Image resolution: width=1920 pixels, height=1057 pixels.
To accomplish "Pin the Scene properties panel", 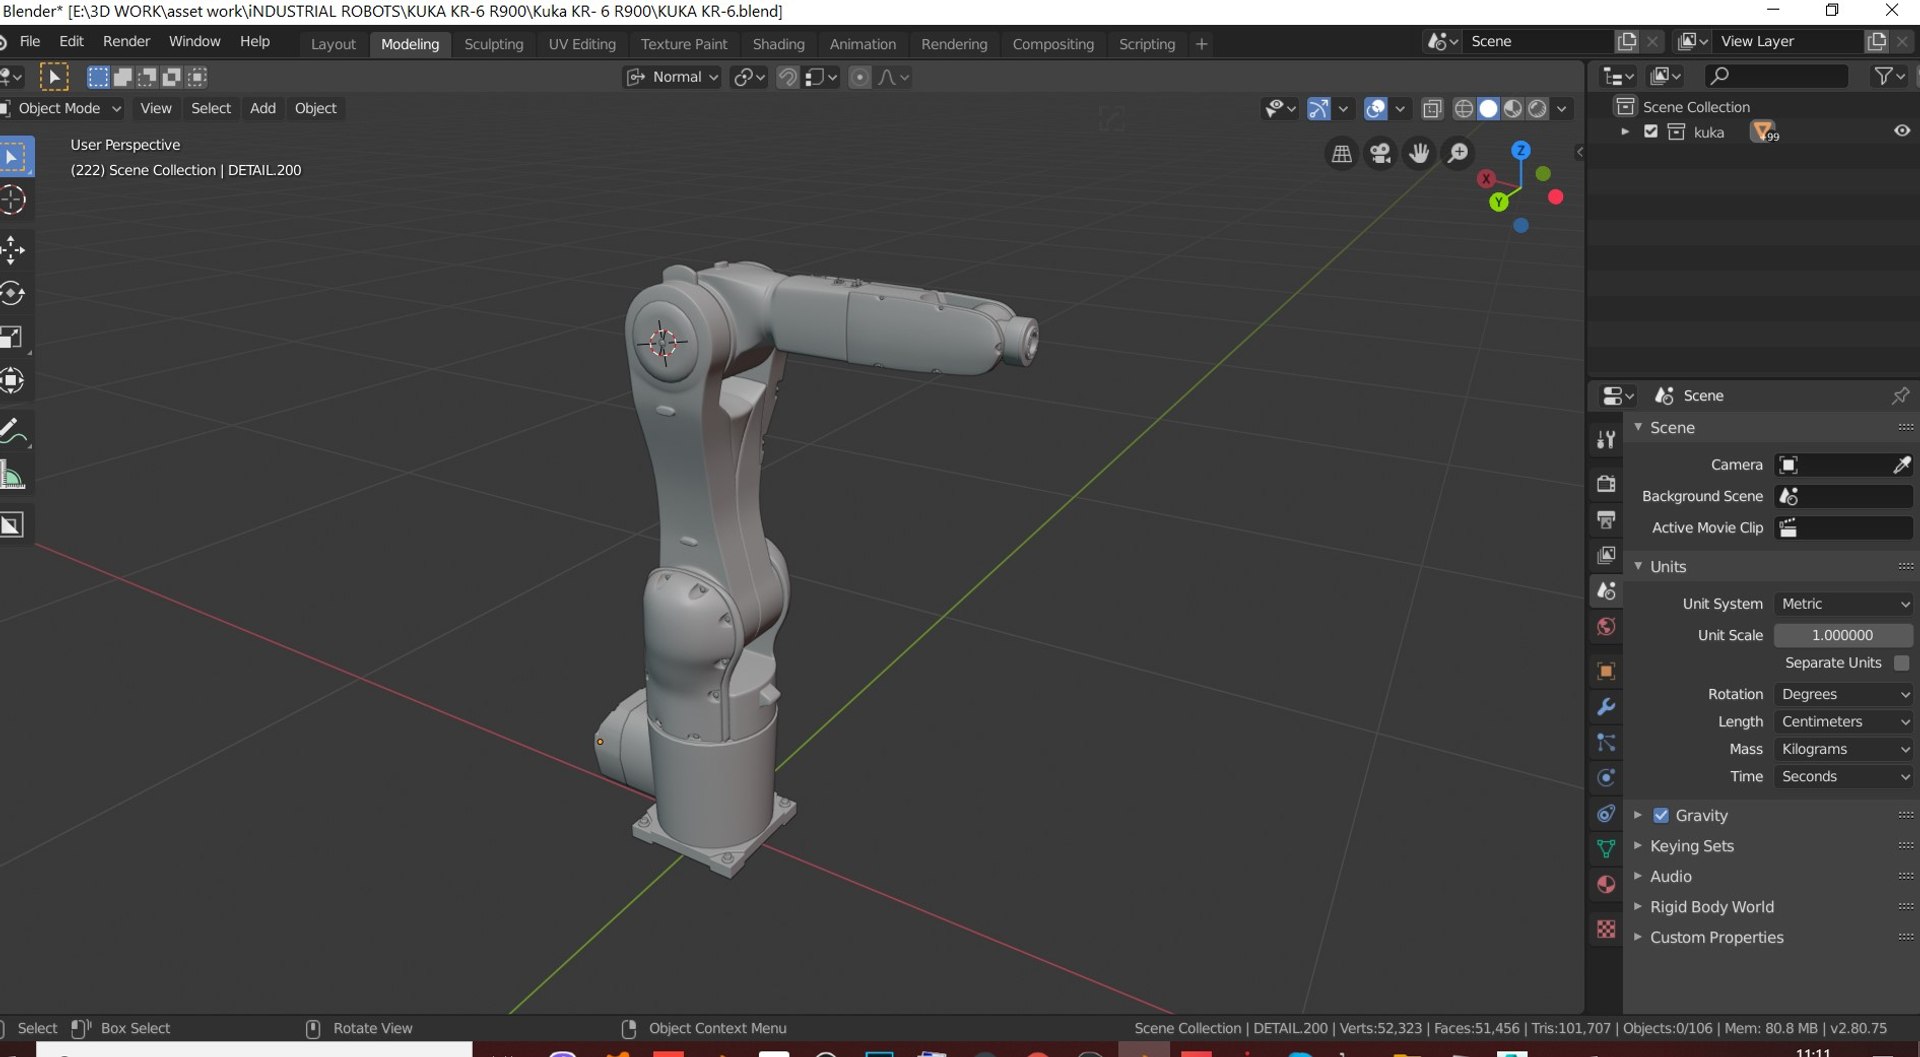I will pos(1900,396).
